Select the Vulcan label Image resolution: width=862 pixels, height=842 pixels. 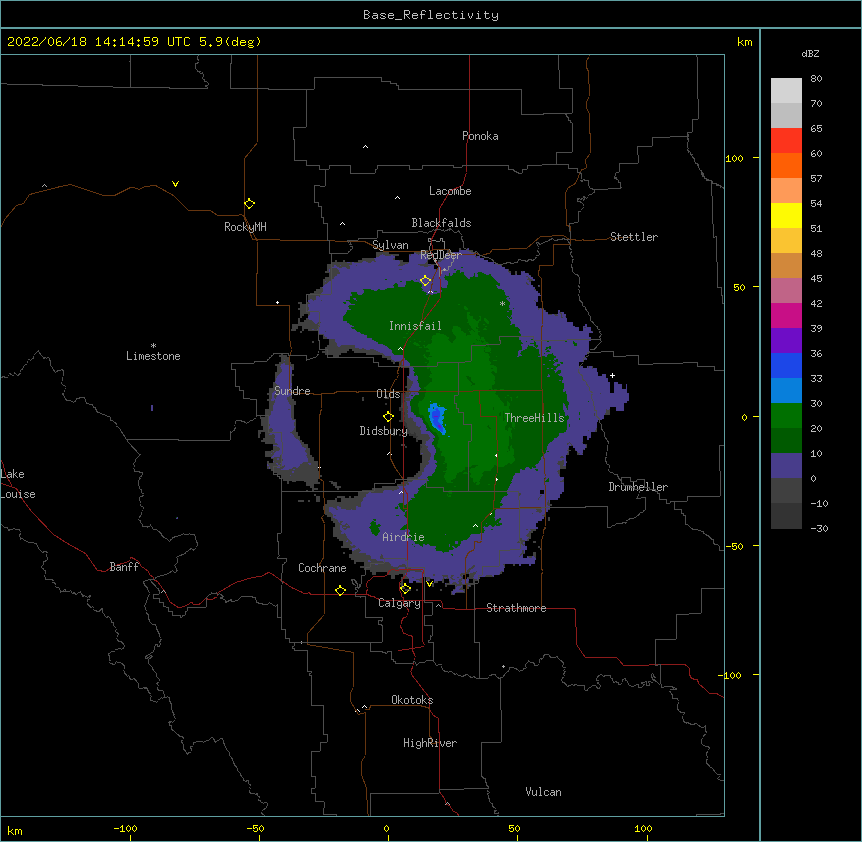pos(543,792)
